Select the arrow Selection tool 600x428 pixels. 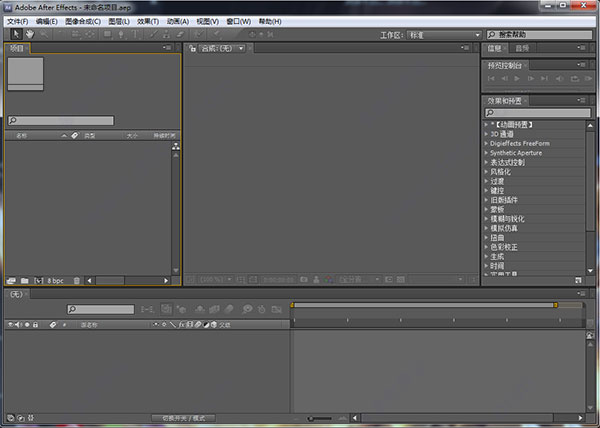click(x=16, y=34)
